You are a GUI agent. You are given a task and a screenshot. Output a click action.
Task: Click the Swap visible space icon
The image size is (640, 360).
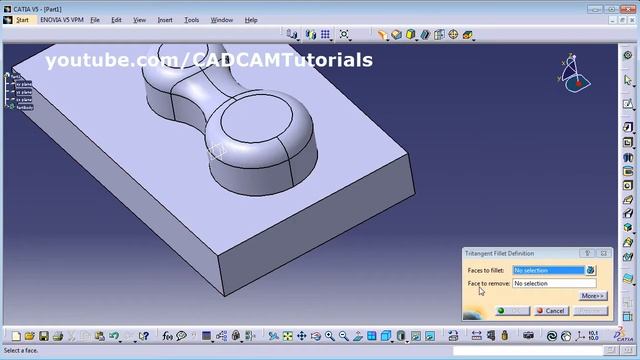click(x=430, y=336)
